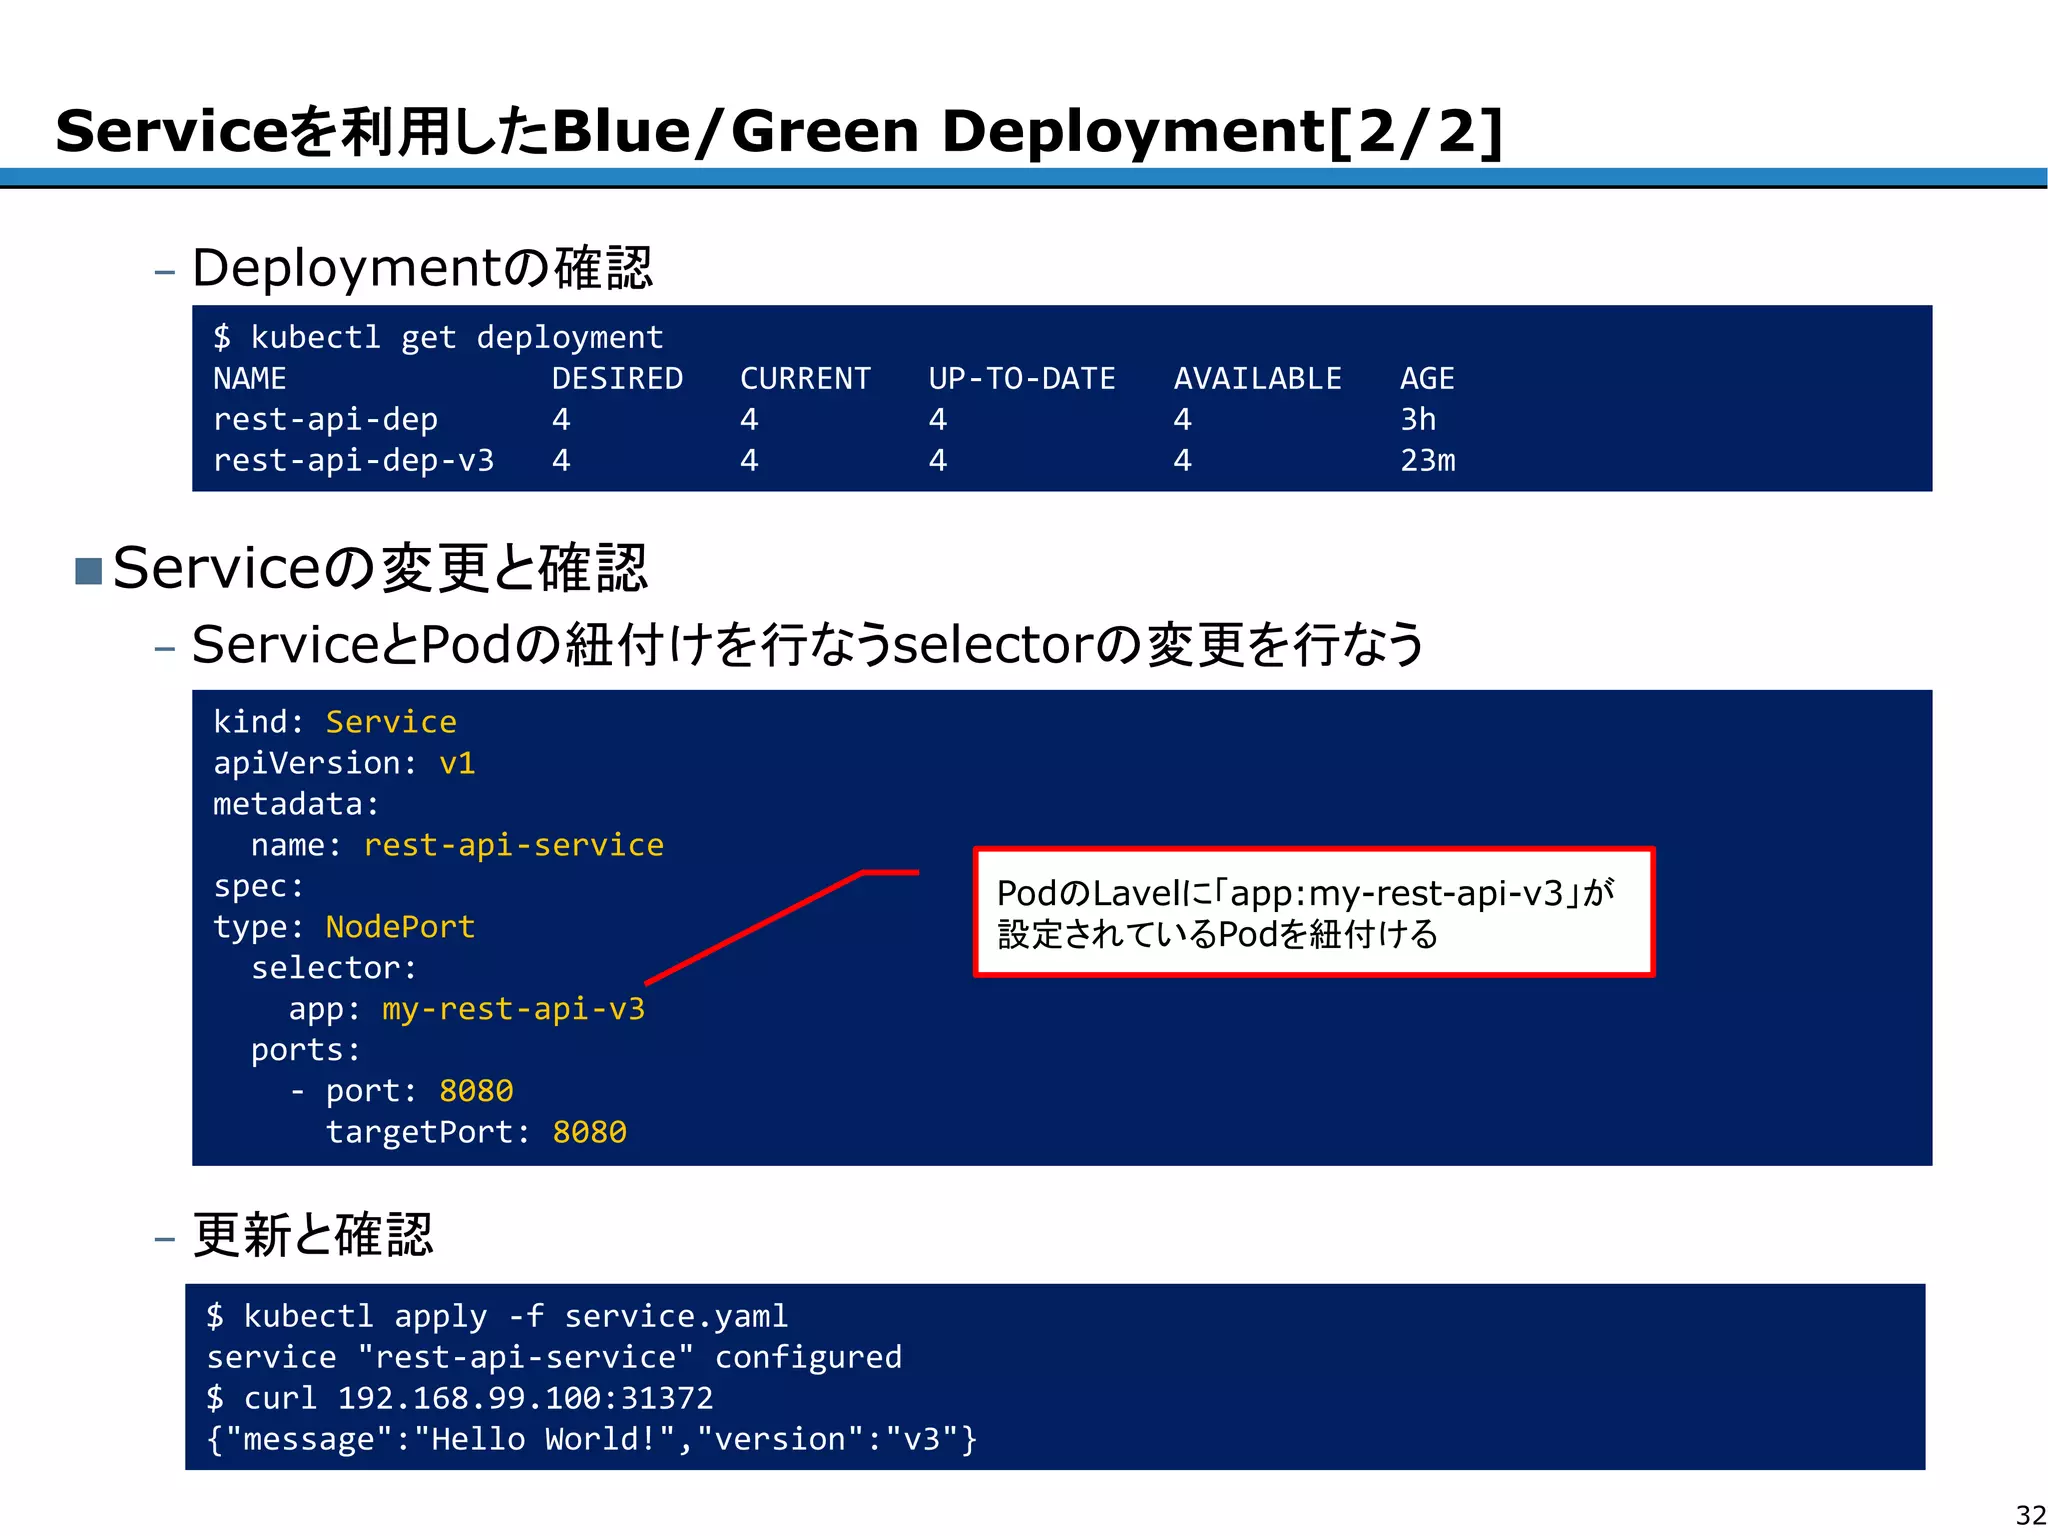Click the 'targetPort: 8080' line
Screen dimensions: 2048x1536
click(476, 1132)
